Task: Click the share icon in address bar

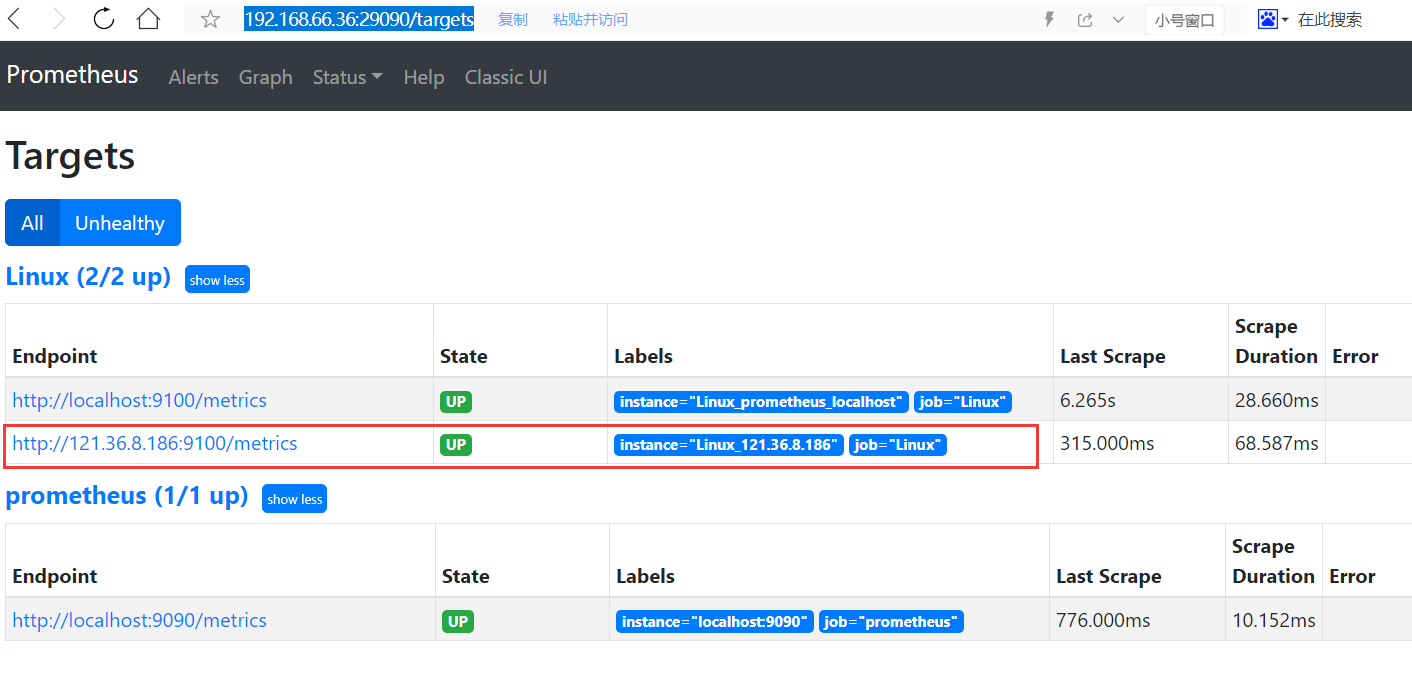Action: click(1085, 19)
